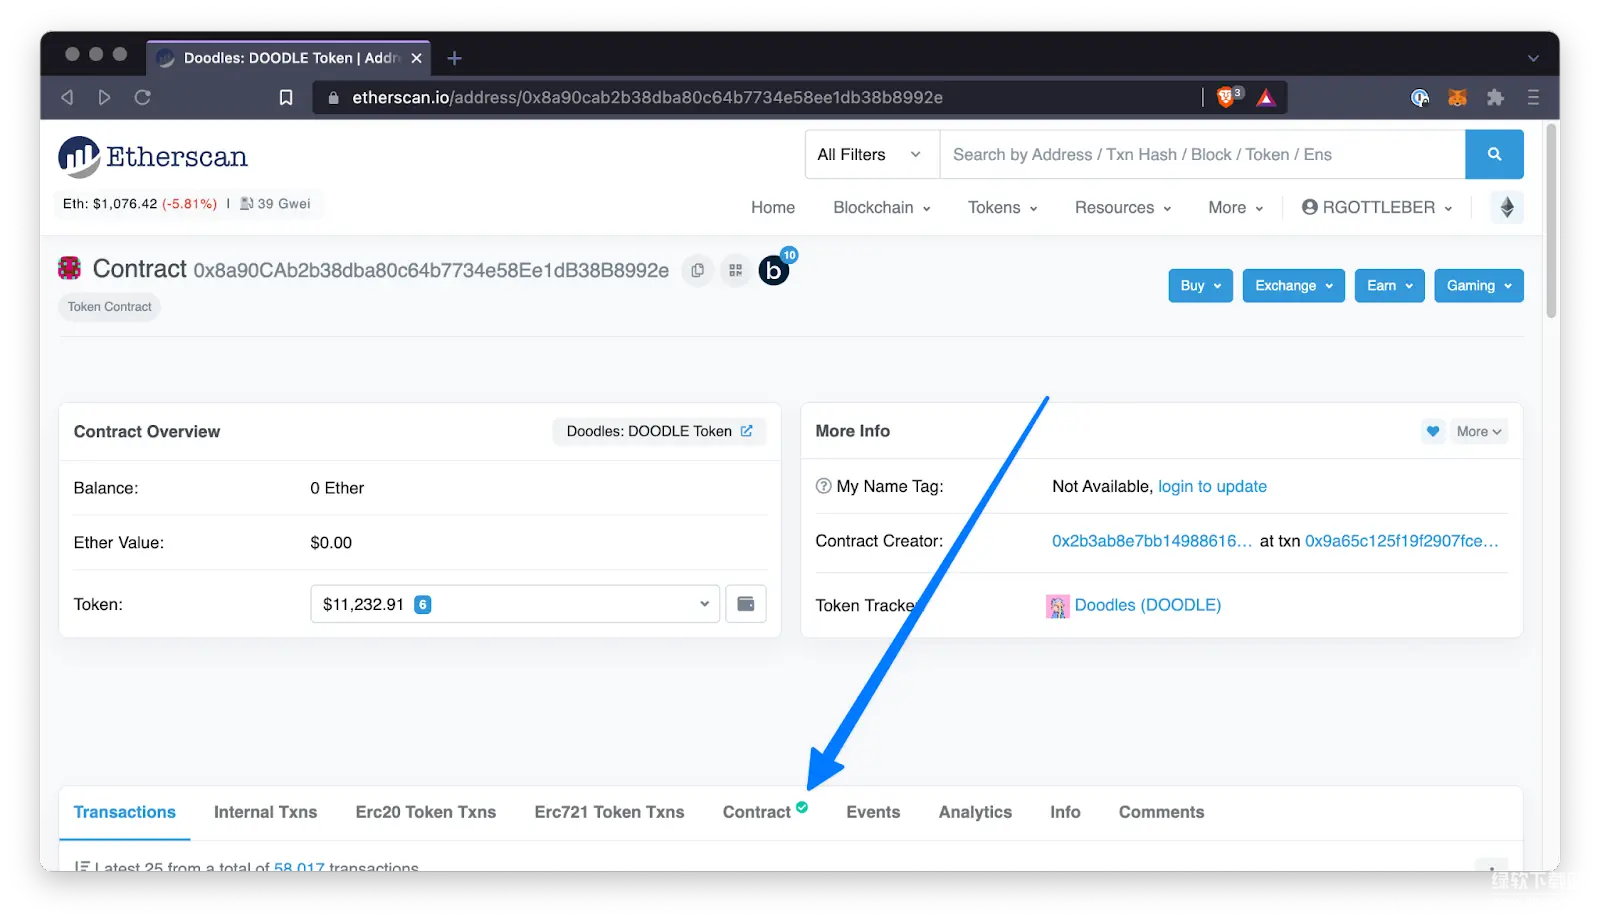1600x921 pixels.
Task: Open the RGOTTLEBER account menu
Action: tap(1377, 207)
